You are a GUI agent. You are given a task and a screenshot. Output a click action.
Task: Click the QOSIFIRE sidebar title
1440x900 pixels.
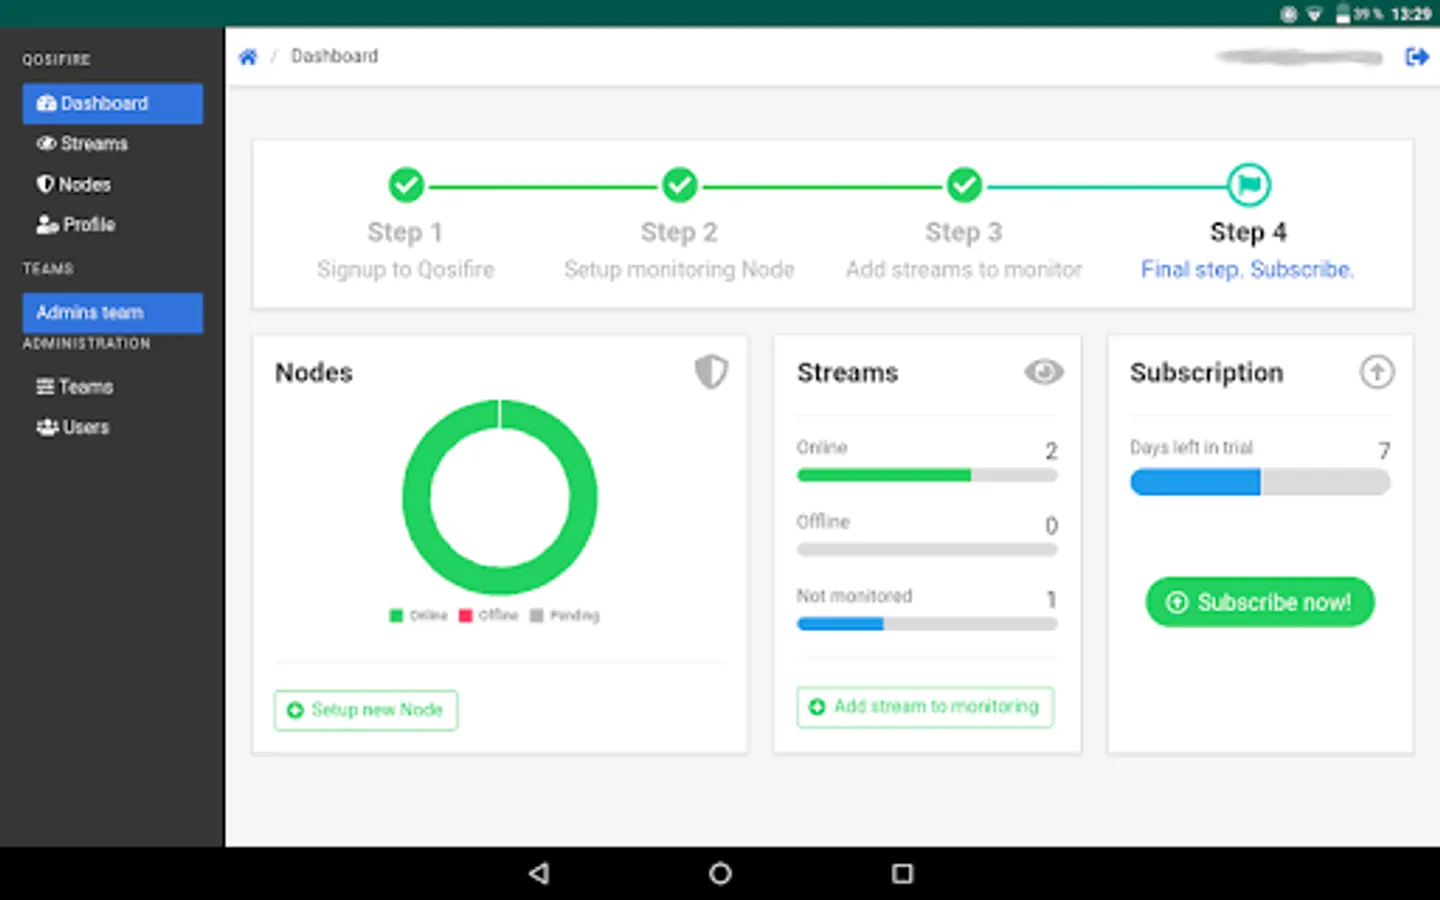tap(57, 60)
